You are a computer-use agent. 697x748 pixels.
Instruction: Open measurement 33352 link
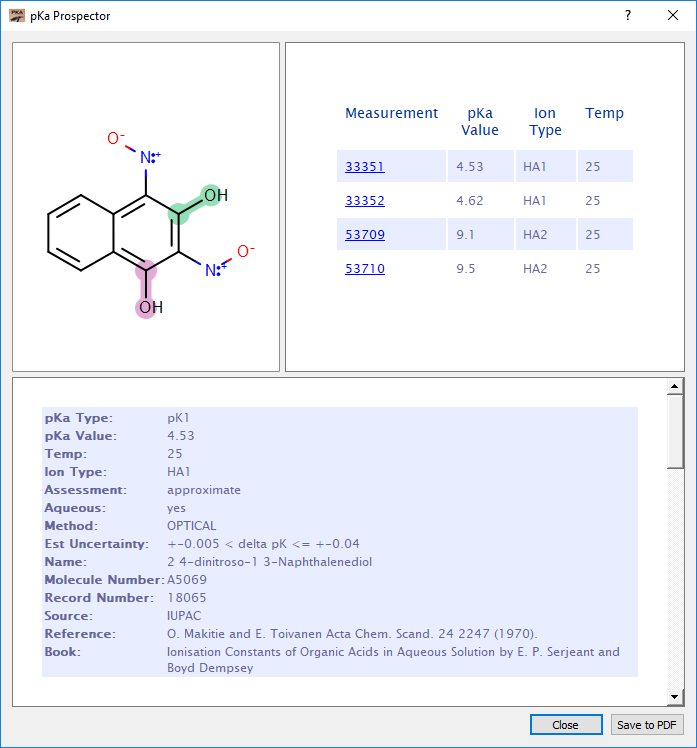coord(365,201)
